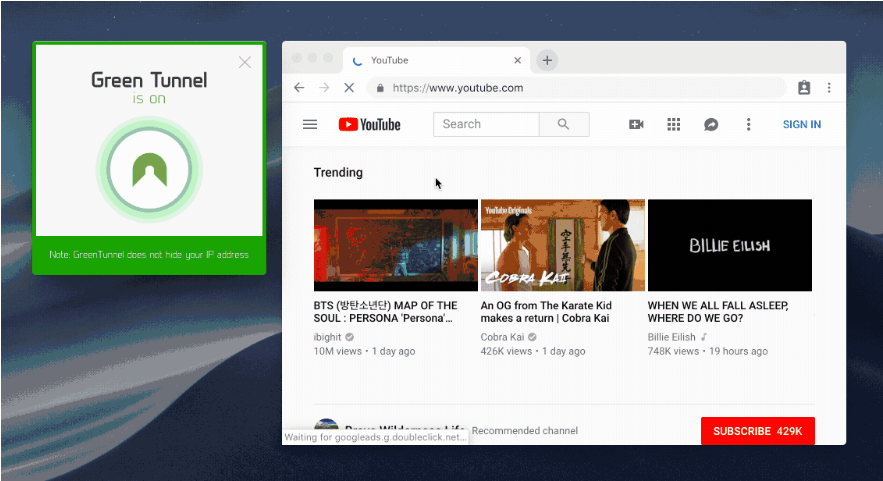The height and width of the screenshot is (481, 883).
Task: Click the lock icon in address bar
Action: (380, 88)
